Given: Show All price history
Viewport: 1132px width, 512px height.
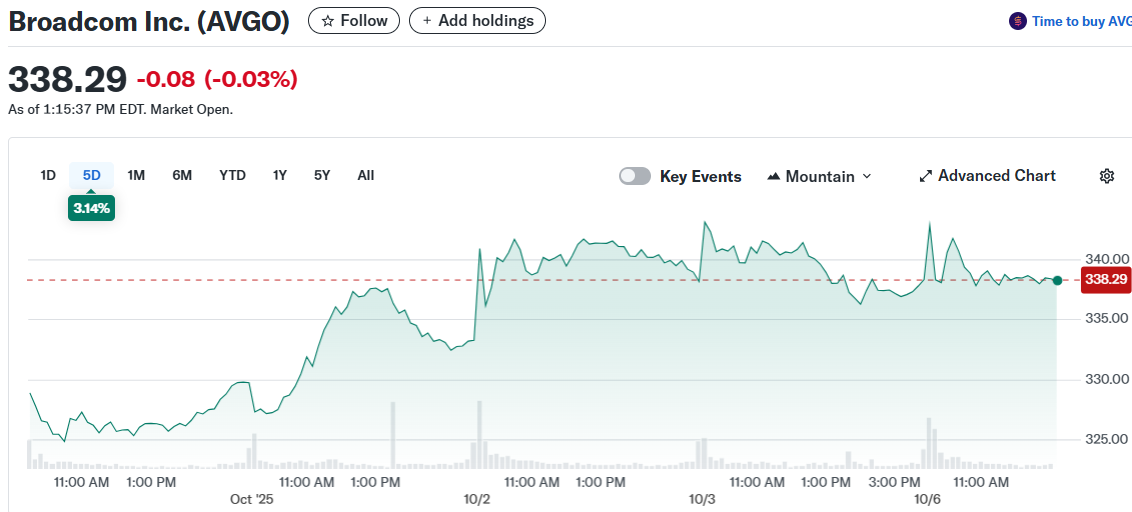Looking at the screenshot, I should pos(366,175).
